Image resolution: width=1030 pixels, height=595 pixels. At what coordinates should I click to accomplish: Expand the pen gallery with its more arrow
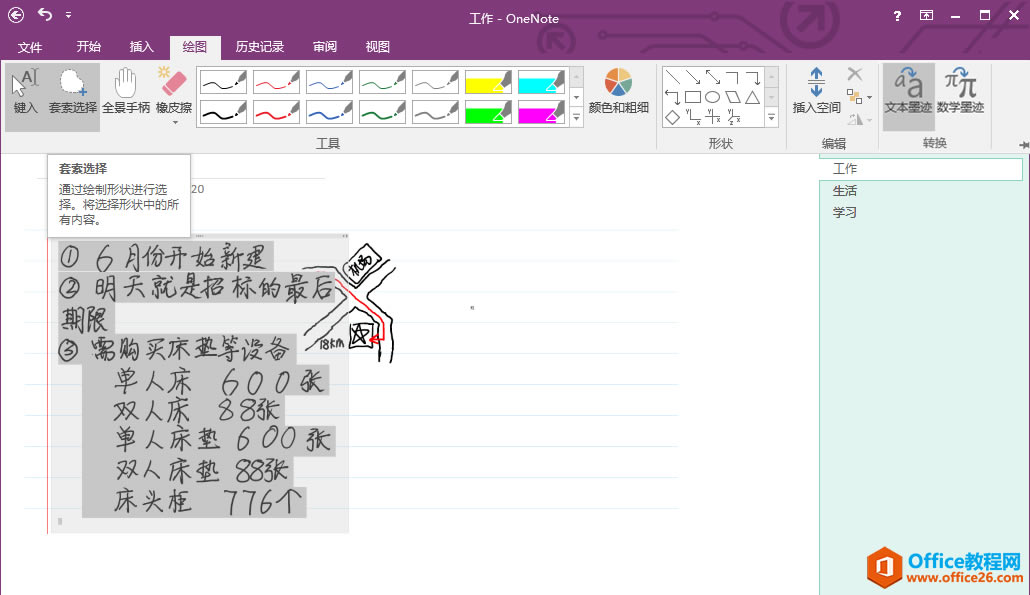tap(577, 116)
